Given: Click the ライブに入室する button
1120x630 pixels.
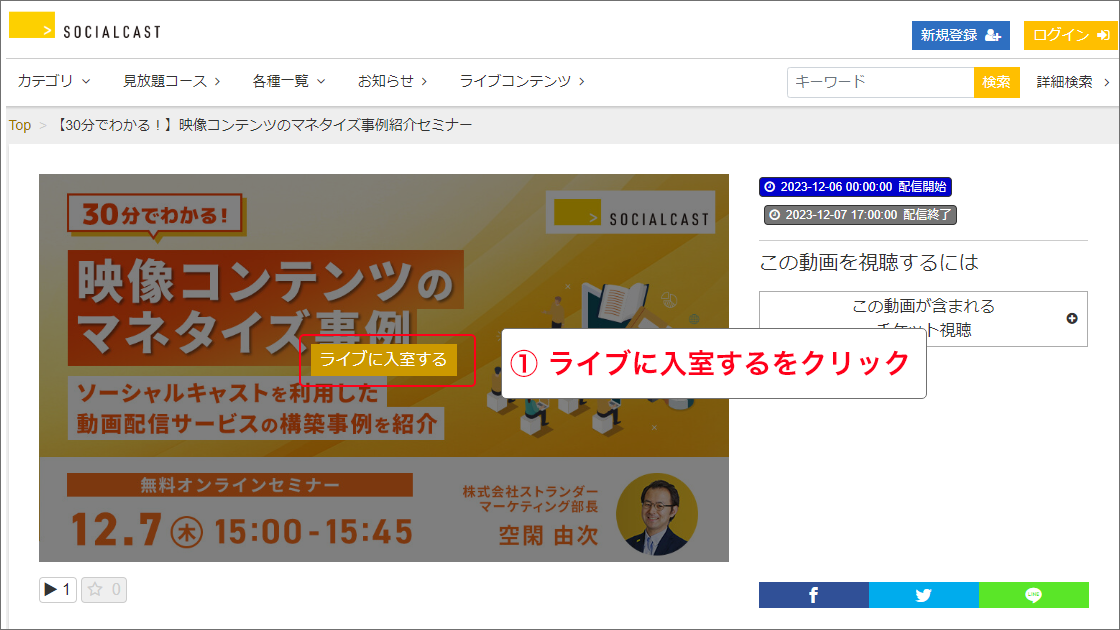Looking at the screenshot, I should point(384,359).
